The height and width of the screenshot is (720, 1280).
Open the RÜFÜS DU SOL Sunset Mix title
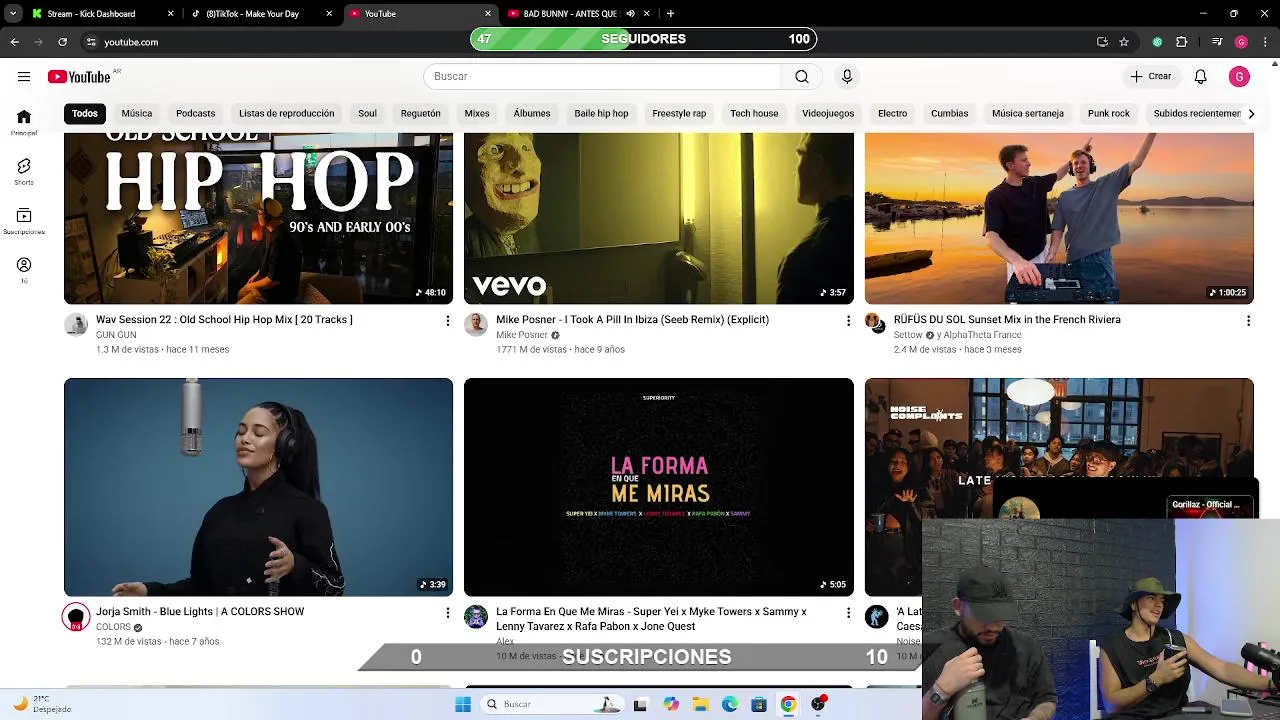click(1007, 320)
